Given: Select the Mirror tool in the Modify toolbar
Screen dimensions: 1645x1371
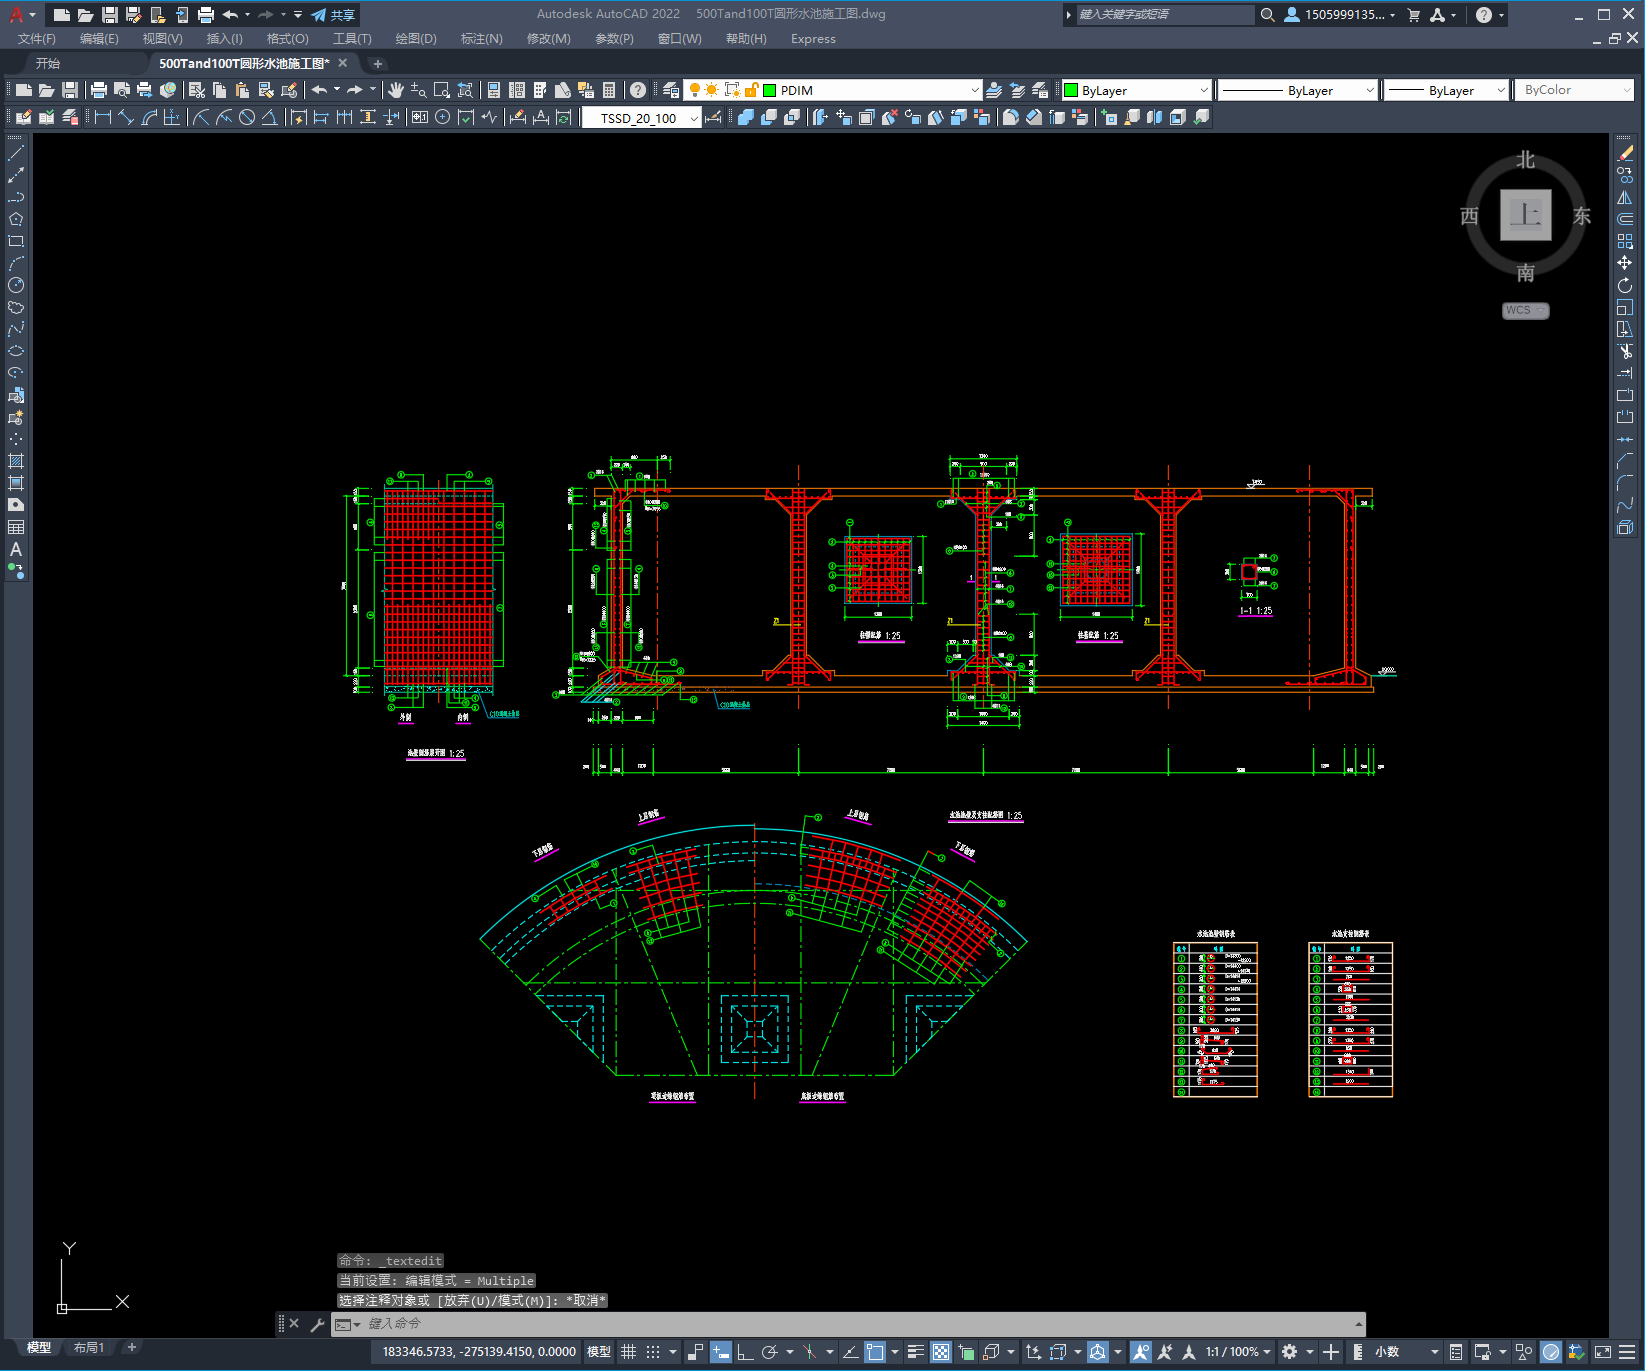Looking at the screenshot, I should click(x=1625, y=197).
